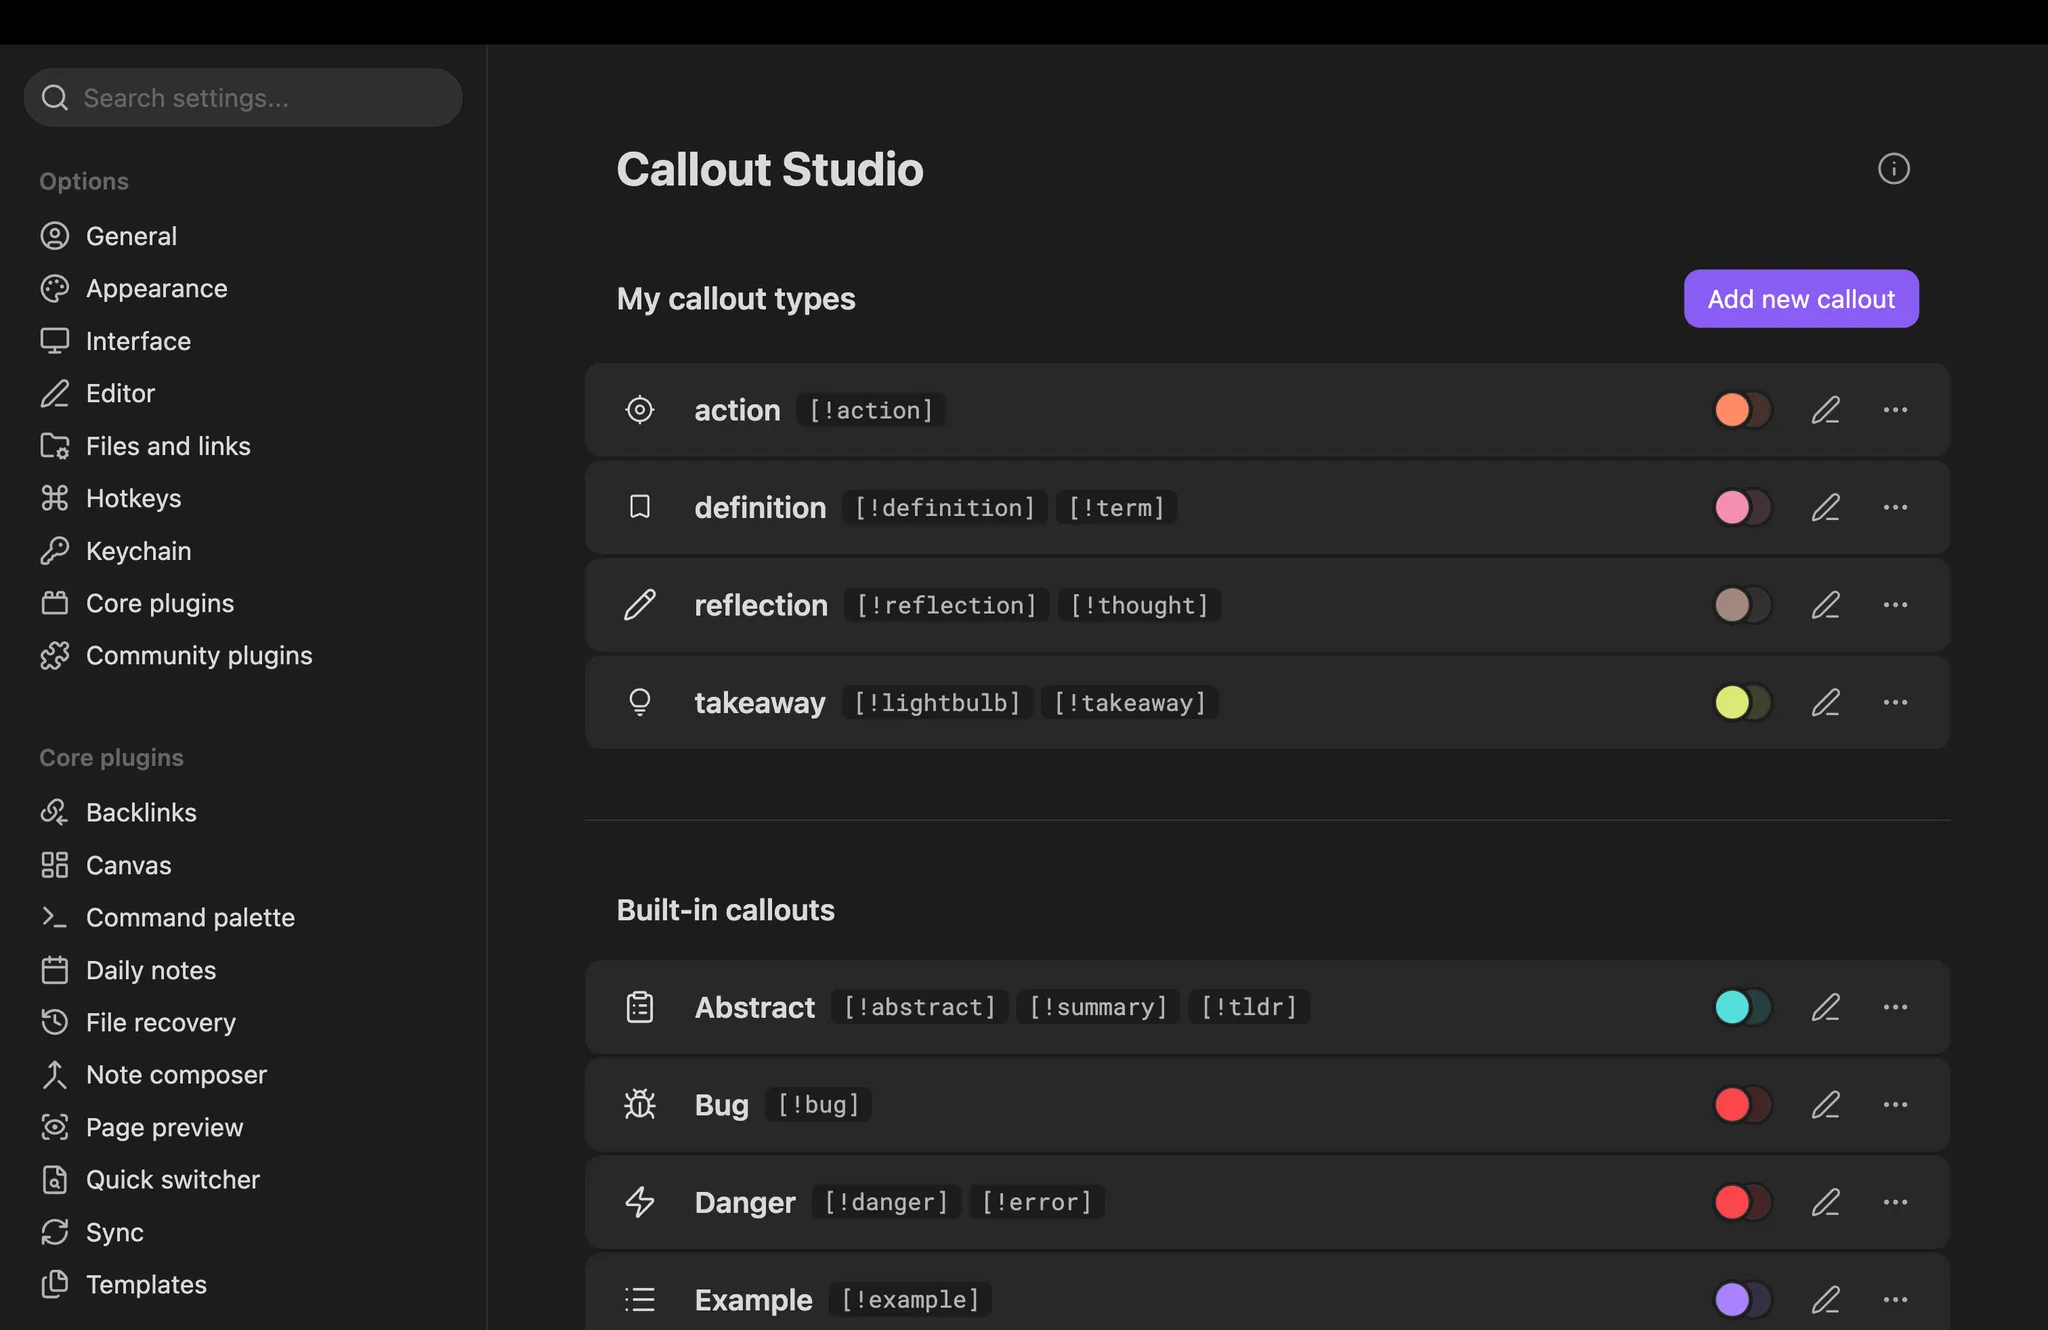Click the [!thought] alias tag
This screenshot has width=2048, height=1330.
[1139, 605]
